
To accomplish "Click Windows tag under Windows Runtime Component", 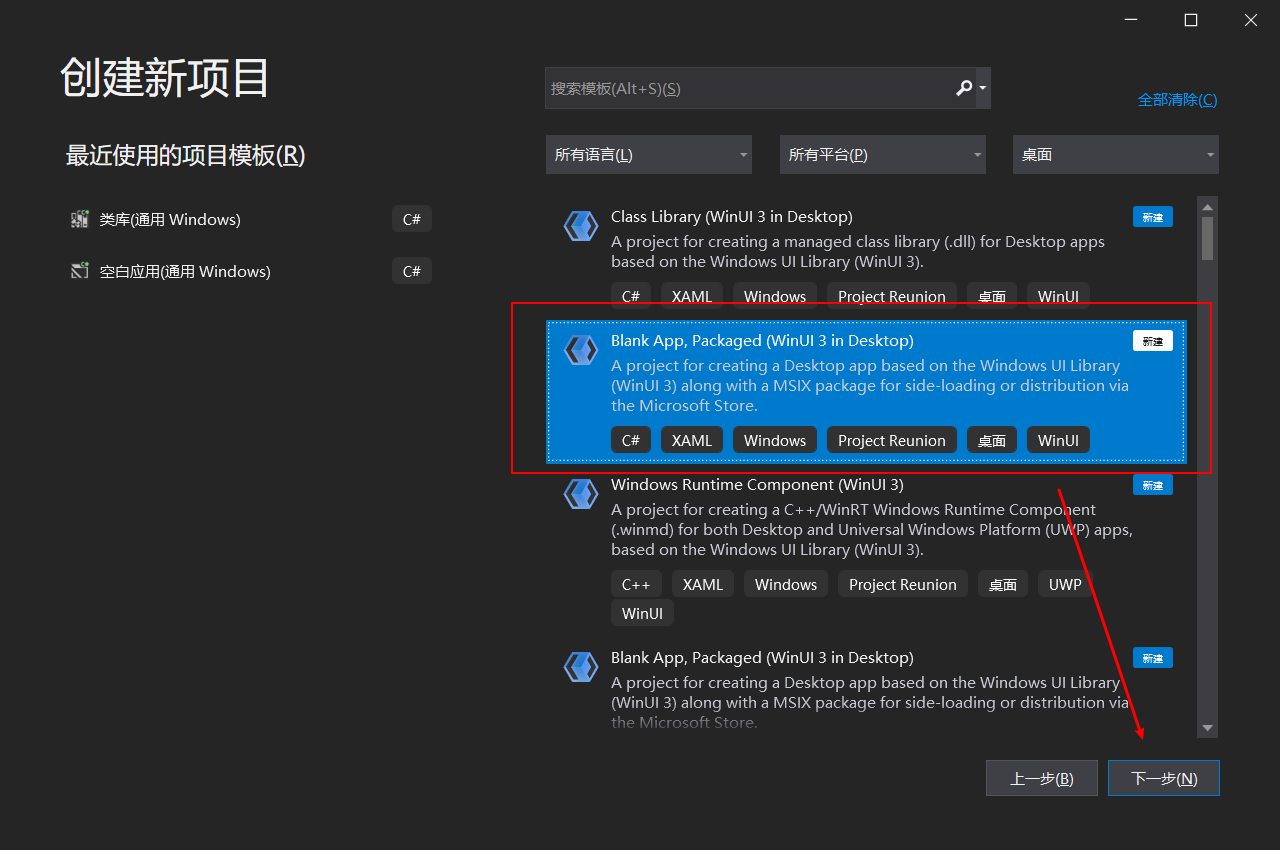I will 786,584.
